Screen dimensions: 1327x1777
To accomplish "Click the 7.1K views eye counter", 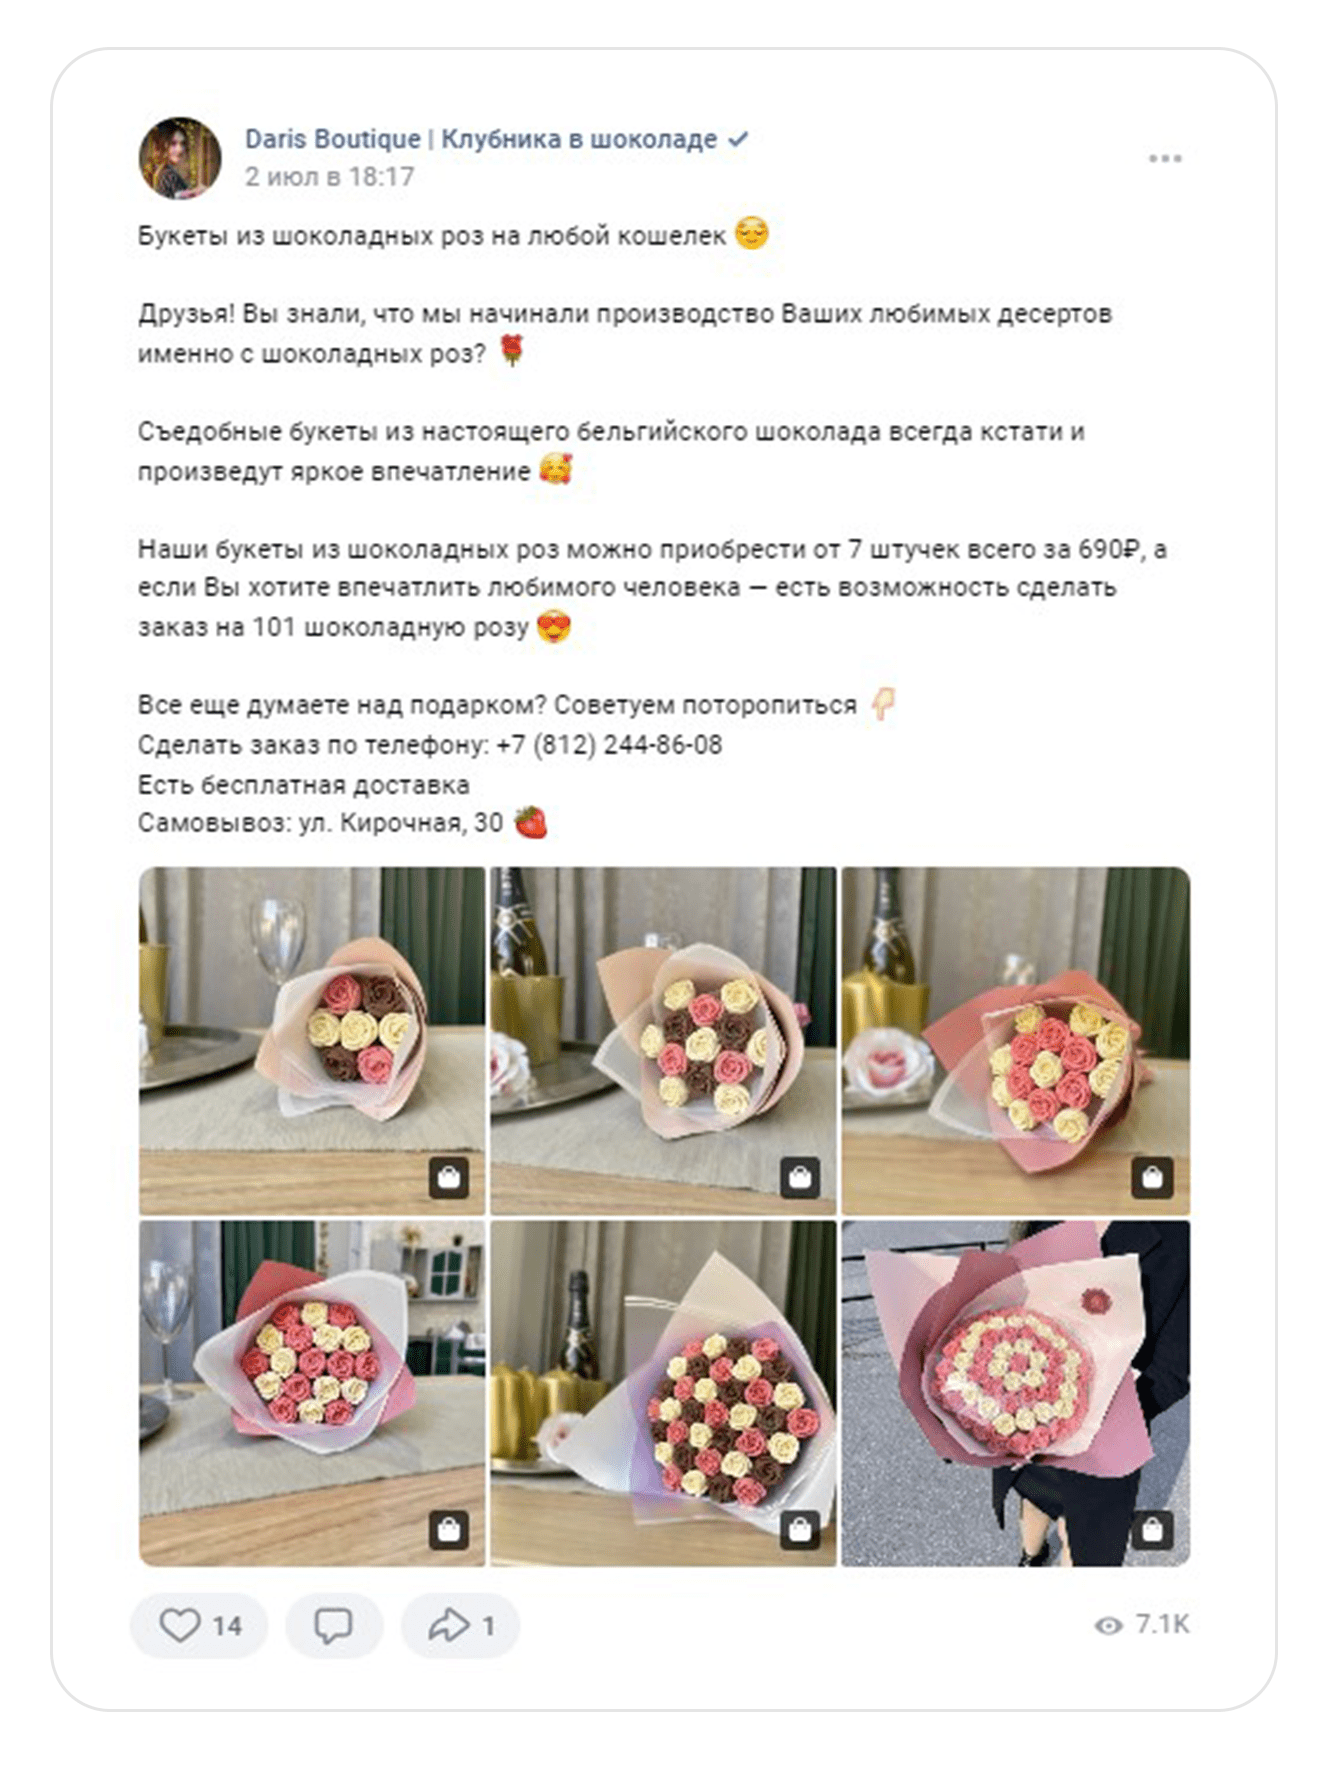I will coord(1142,1625).
